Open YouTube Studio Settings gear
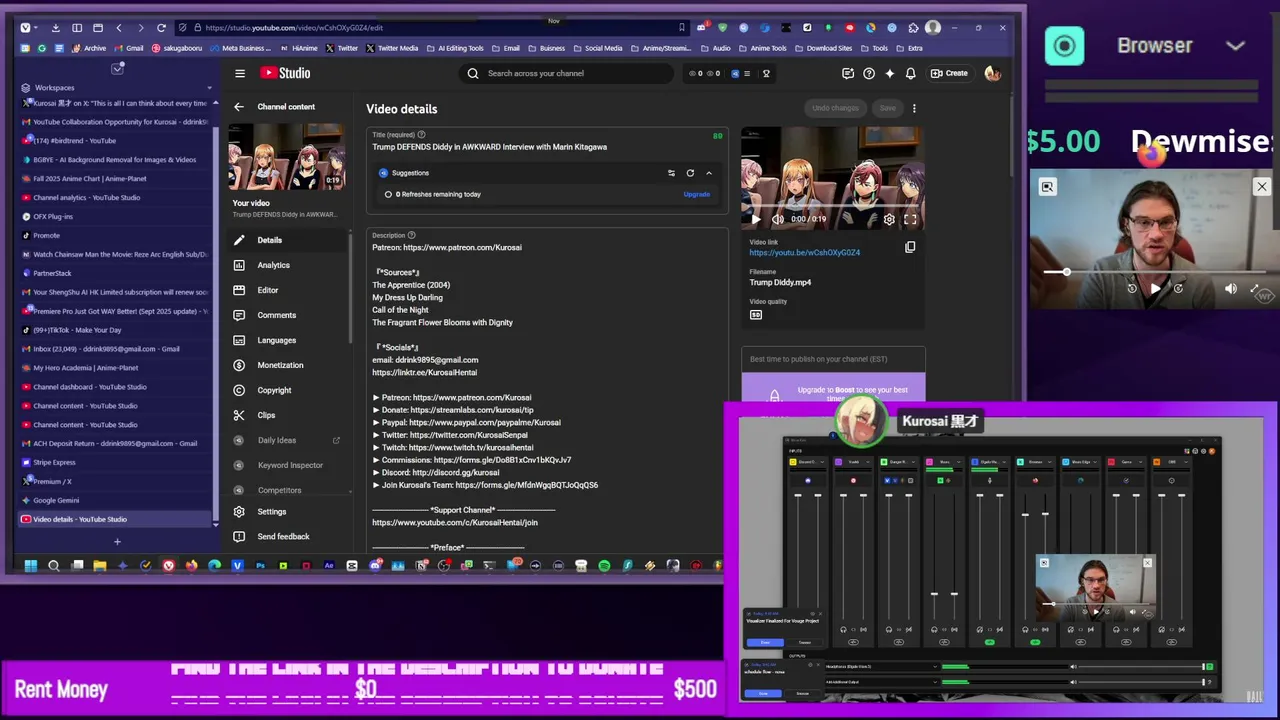Viewport: 1280px width, 720px height. pos(239,511)
